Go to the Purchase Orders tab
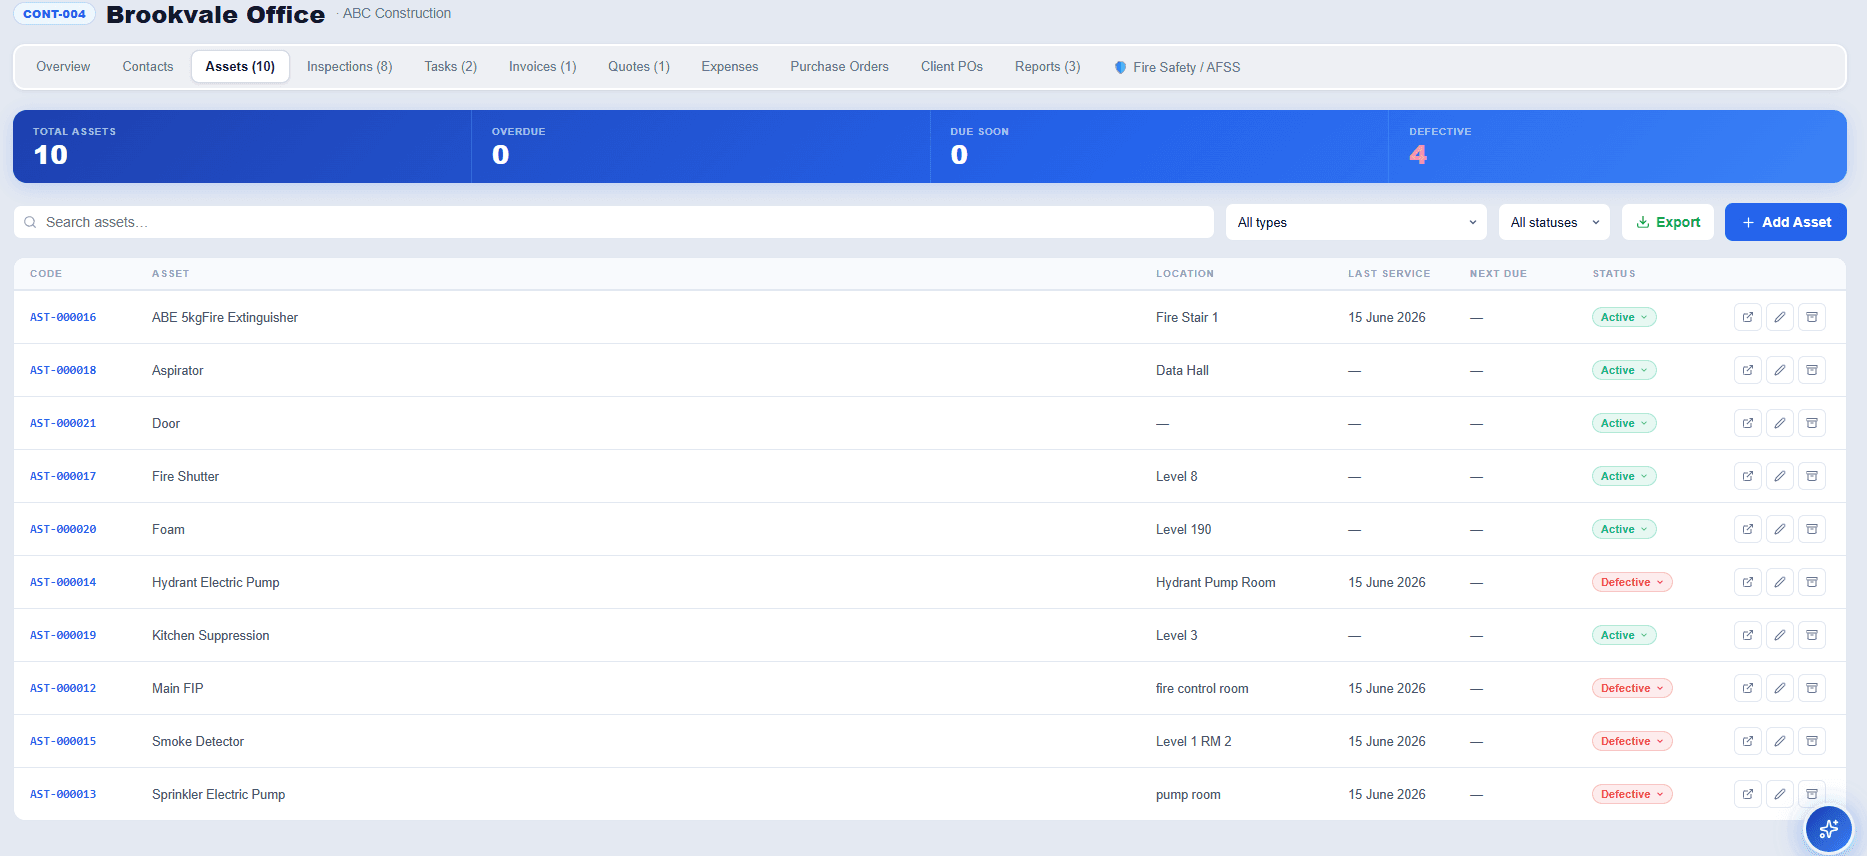The image size is (1867, 856). (x=839, y=66)
